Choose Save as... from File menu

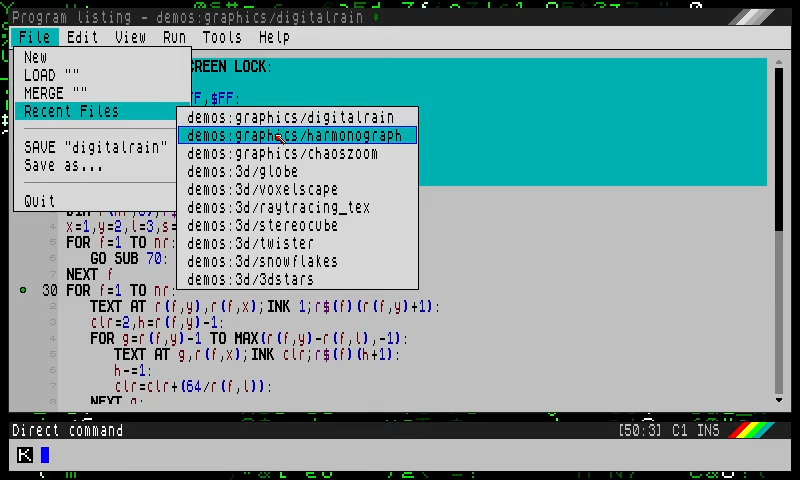coord(96,166)
